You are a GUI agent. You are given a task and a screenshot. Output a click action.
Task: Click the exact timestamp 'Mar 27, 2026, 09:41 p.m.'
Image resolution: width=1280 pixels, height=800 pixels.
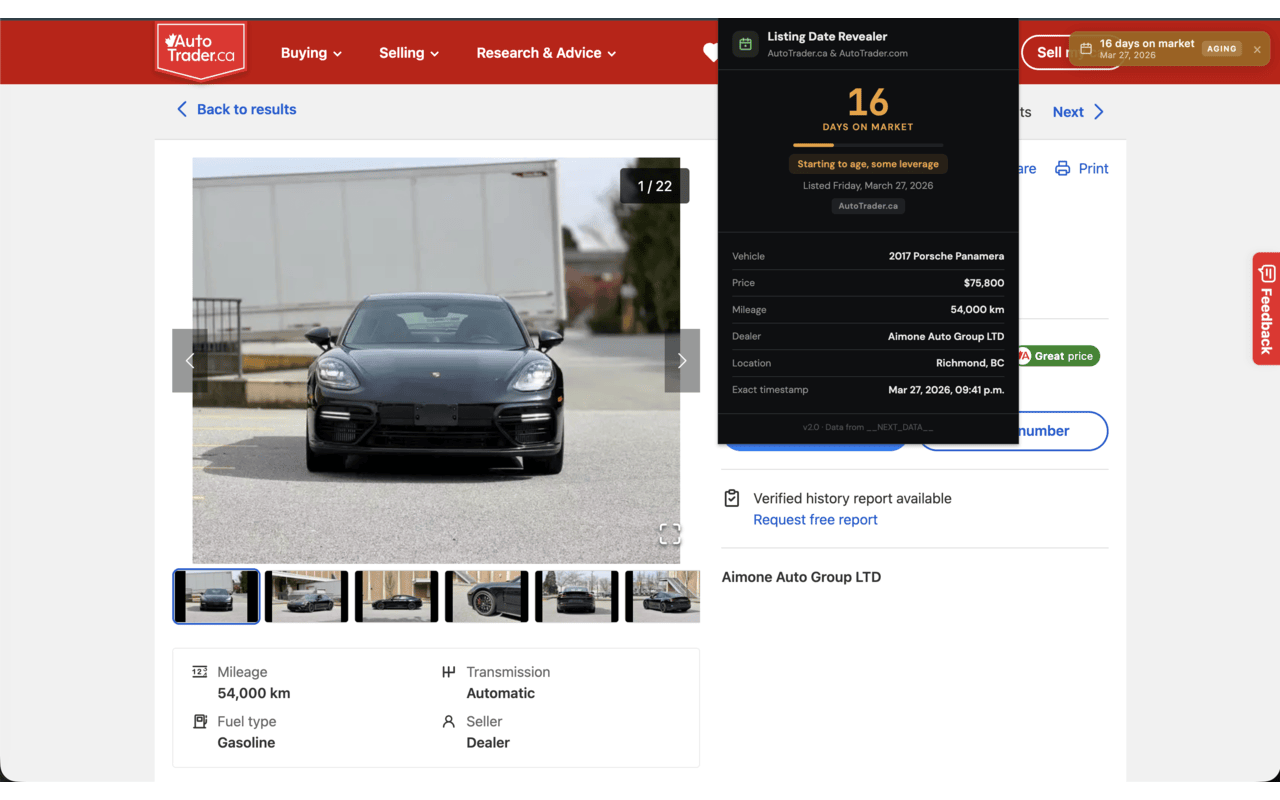(946, 390)
